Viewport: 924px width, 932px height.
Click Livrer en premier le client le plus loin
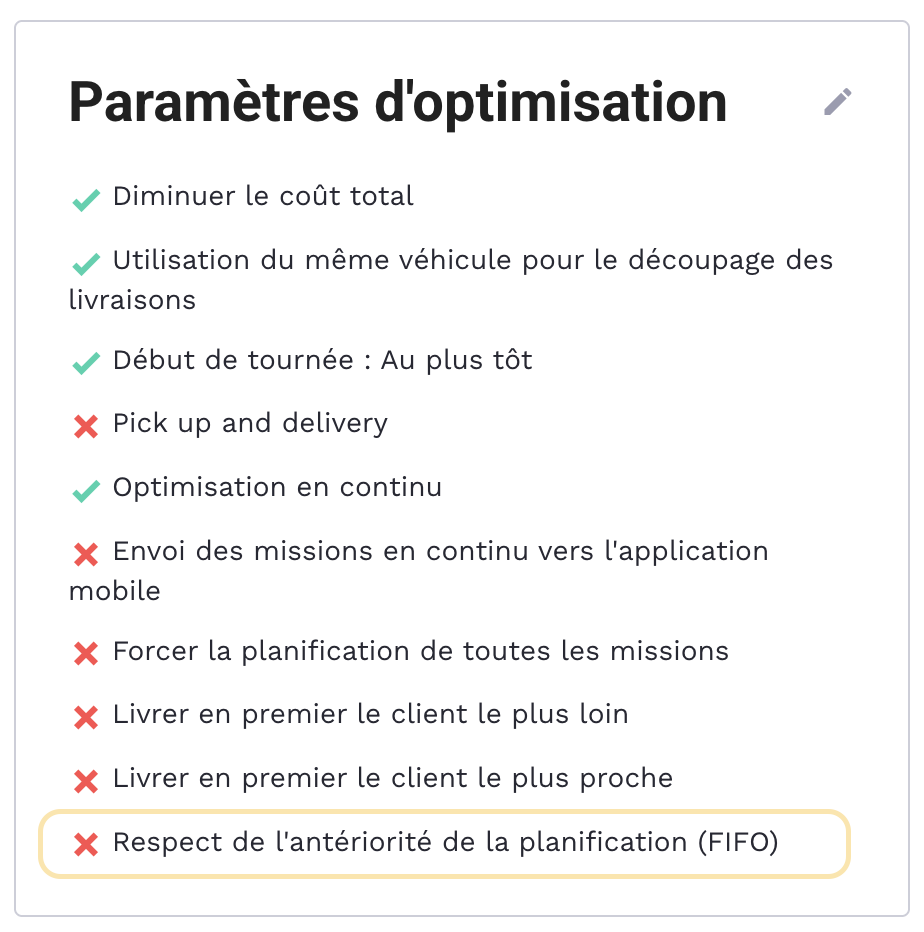pyautogui.click(x=371, y=715)
